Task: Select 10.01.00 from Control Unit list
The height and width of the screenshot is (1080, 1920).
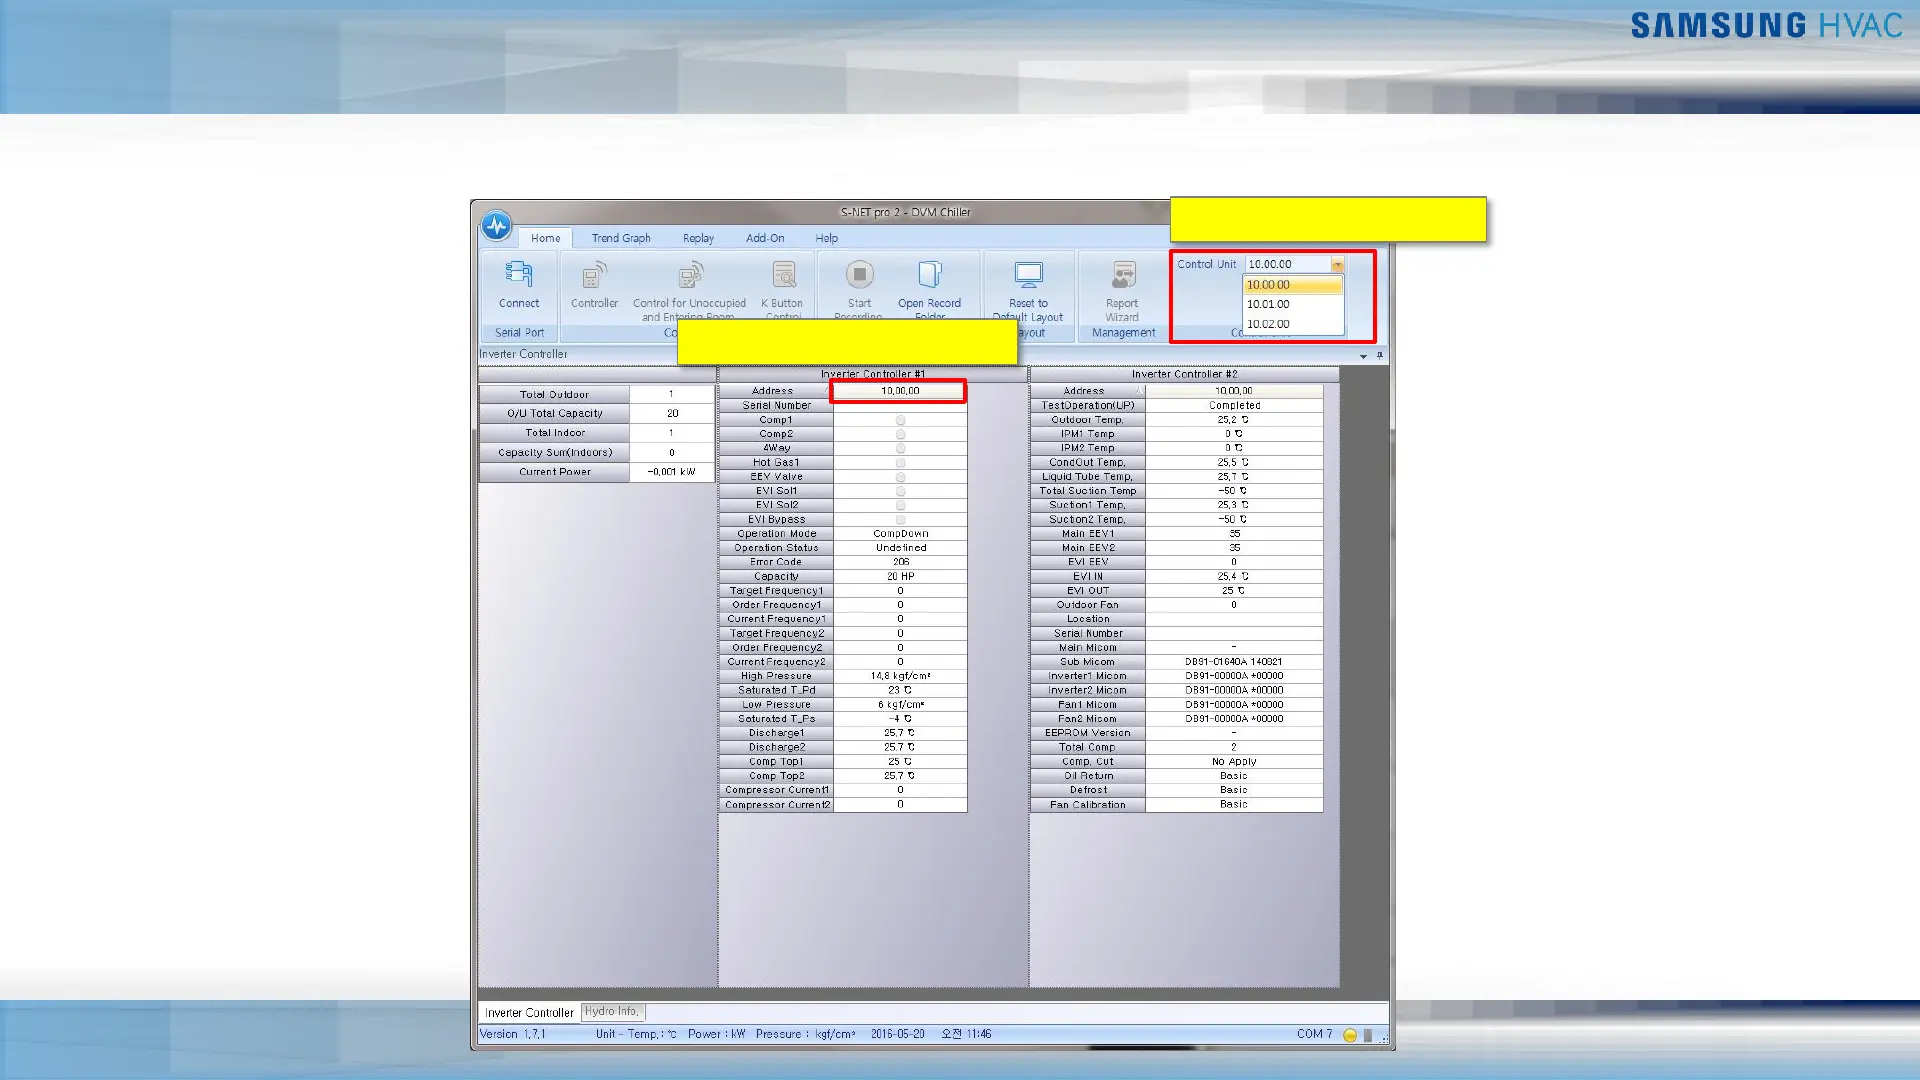Action: (1269, 304)
